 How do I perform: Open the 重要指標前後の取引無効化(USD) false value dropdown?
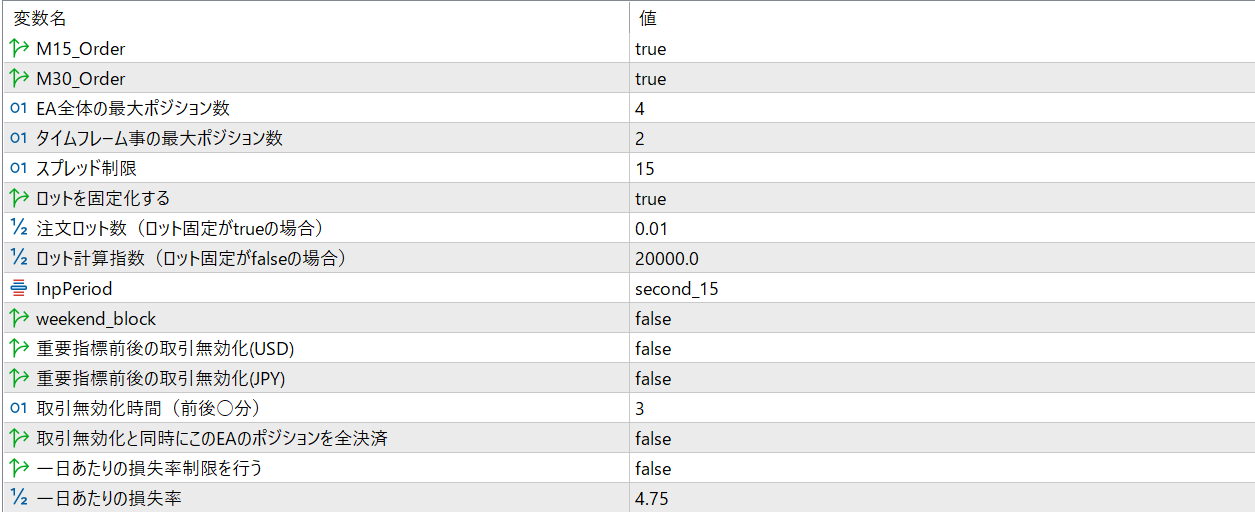pos(653,348)
